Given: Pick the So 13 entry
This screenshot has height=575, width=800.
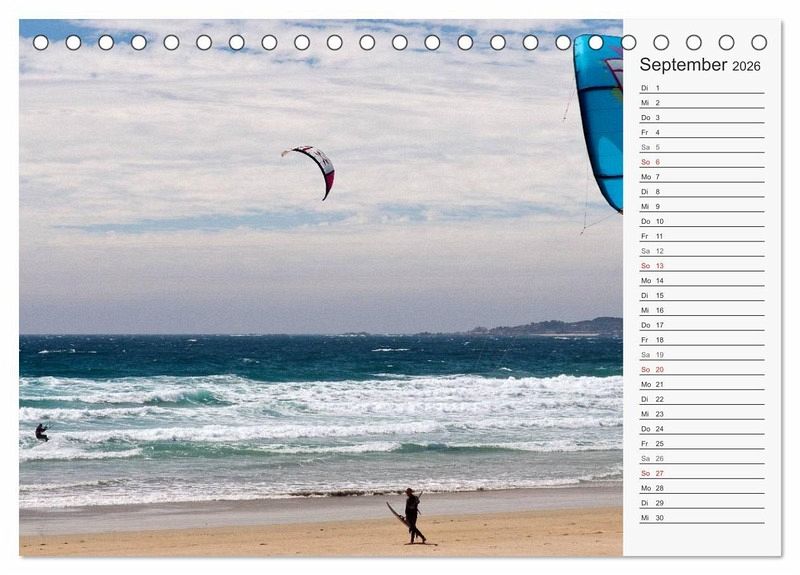Looking at the screenshot, I should point(701,266).
